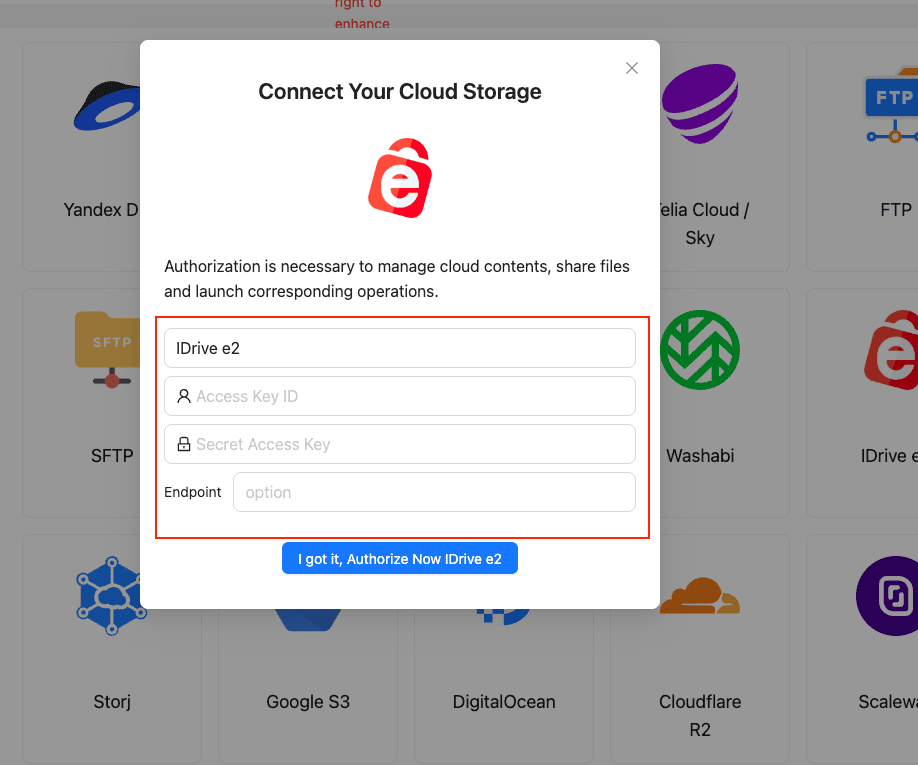Open the Endpoint option selector
918x765 pixels.
[434, 492]
